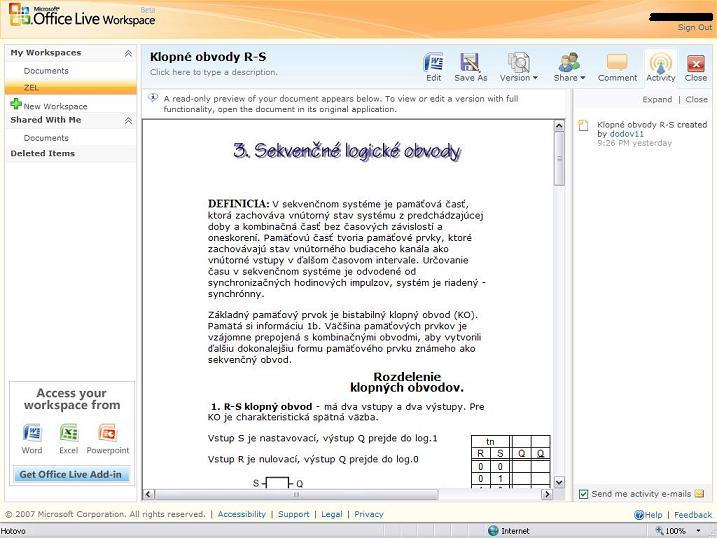Click Get Office Live Add-in button
The width and height of the screenshot is (717, 538).
coord(70,474)
